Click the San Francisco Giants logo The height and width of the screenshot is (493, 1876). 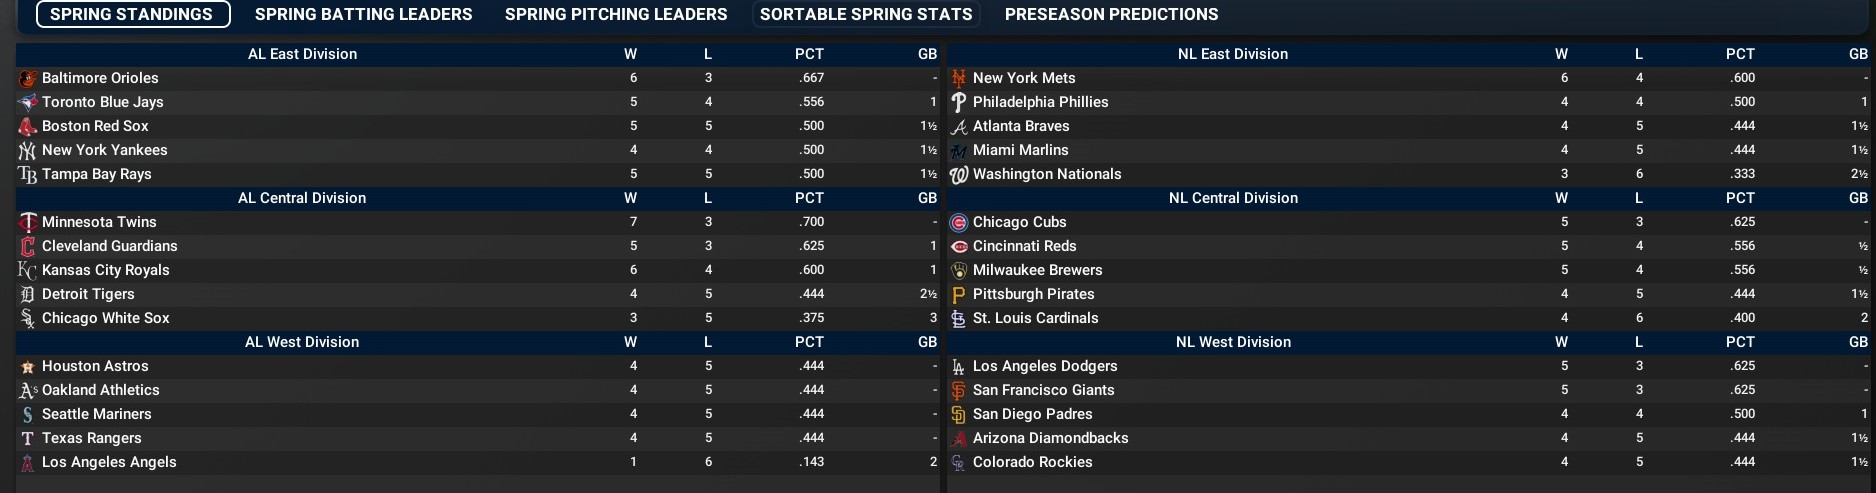pos(959,390)
